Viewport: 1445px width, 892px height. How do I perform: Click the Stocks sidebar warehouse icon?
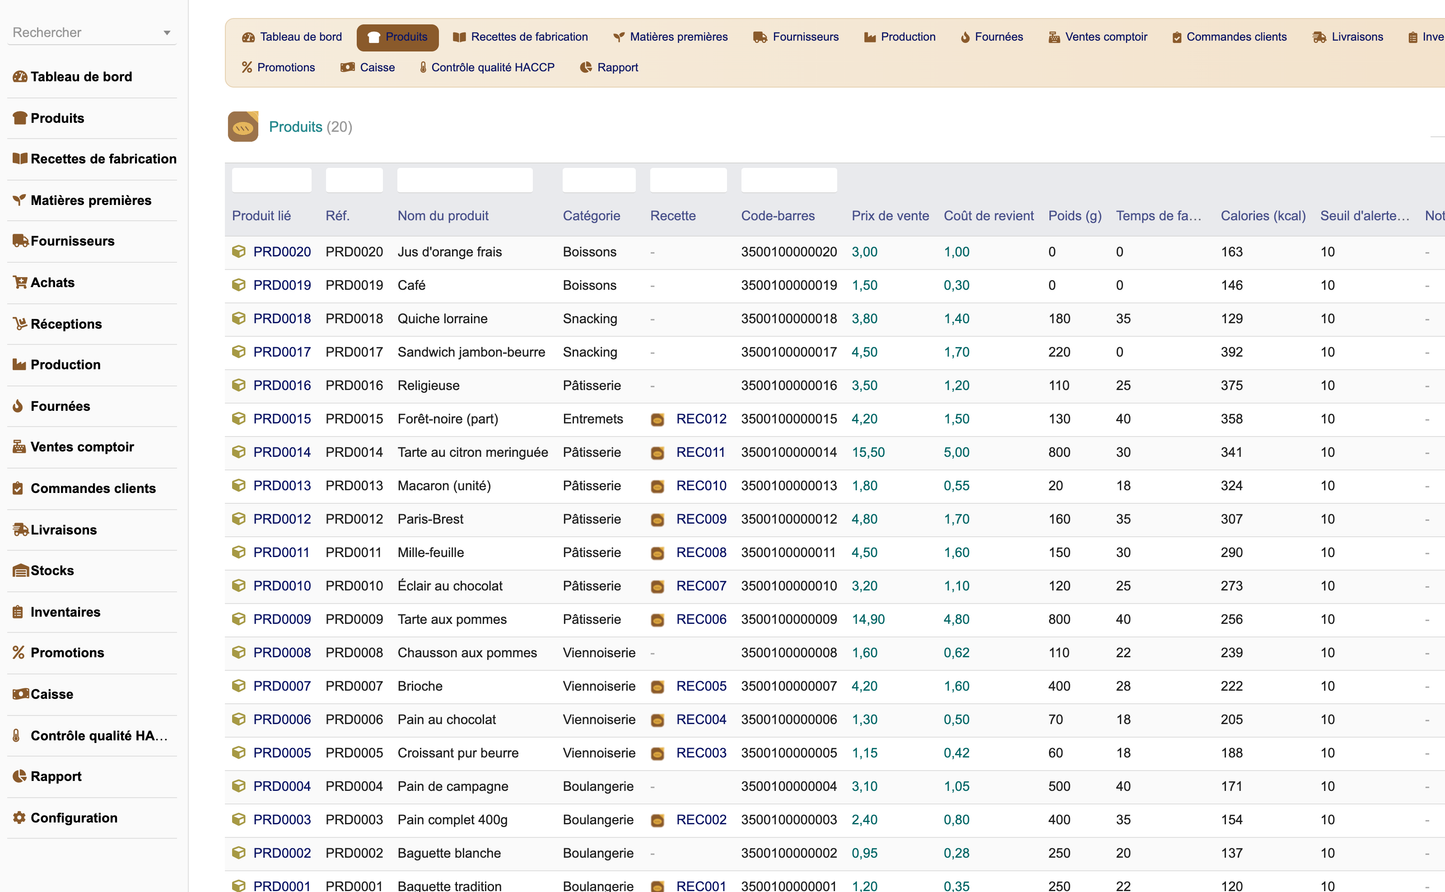pyautogui.click(x=19, y=570)
